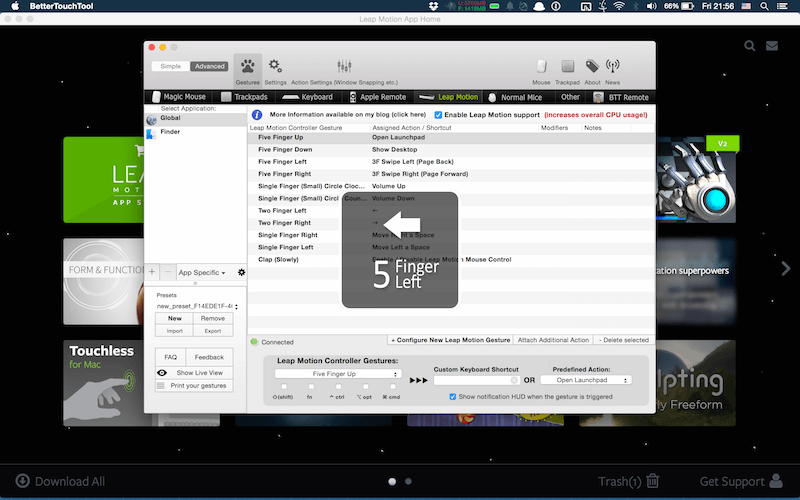The width and height of the screenshot is (800, 500).
Task: Click the Export preset button
Action: 213,331
